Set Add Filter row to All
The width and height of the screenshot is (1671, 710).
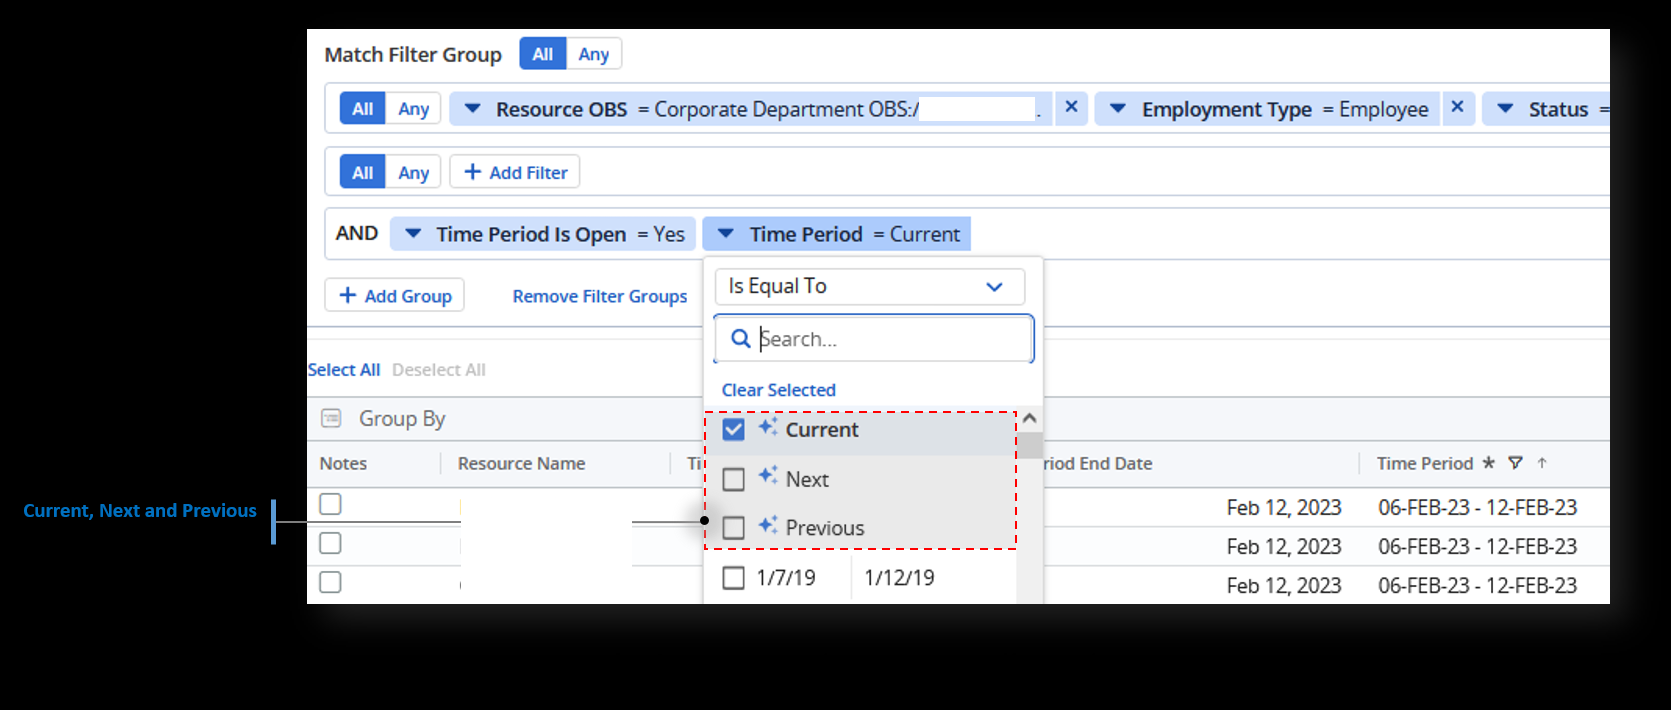[x=362, y=172]
